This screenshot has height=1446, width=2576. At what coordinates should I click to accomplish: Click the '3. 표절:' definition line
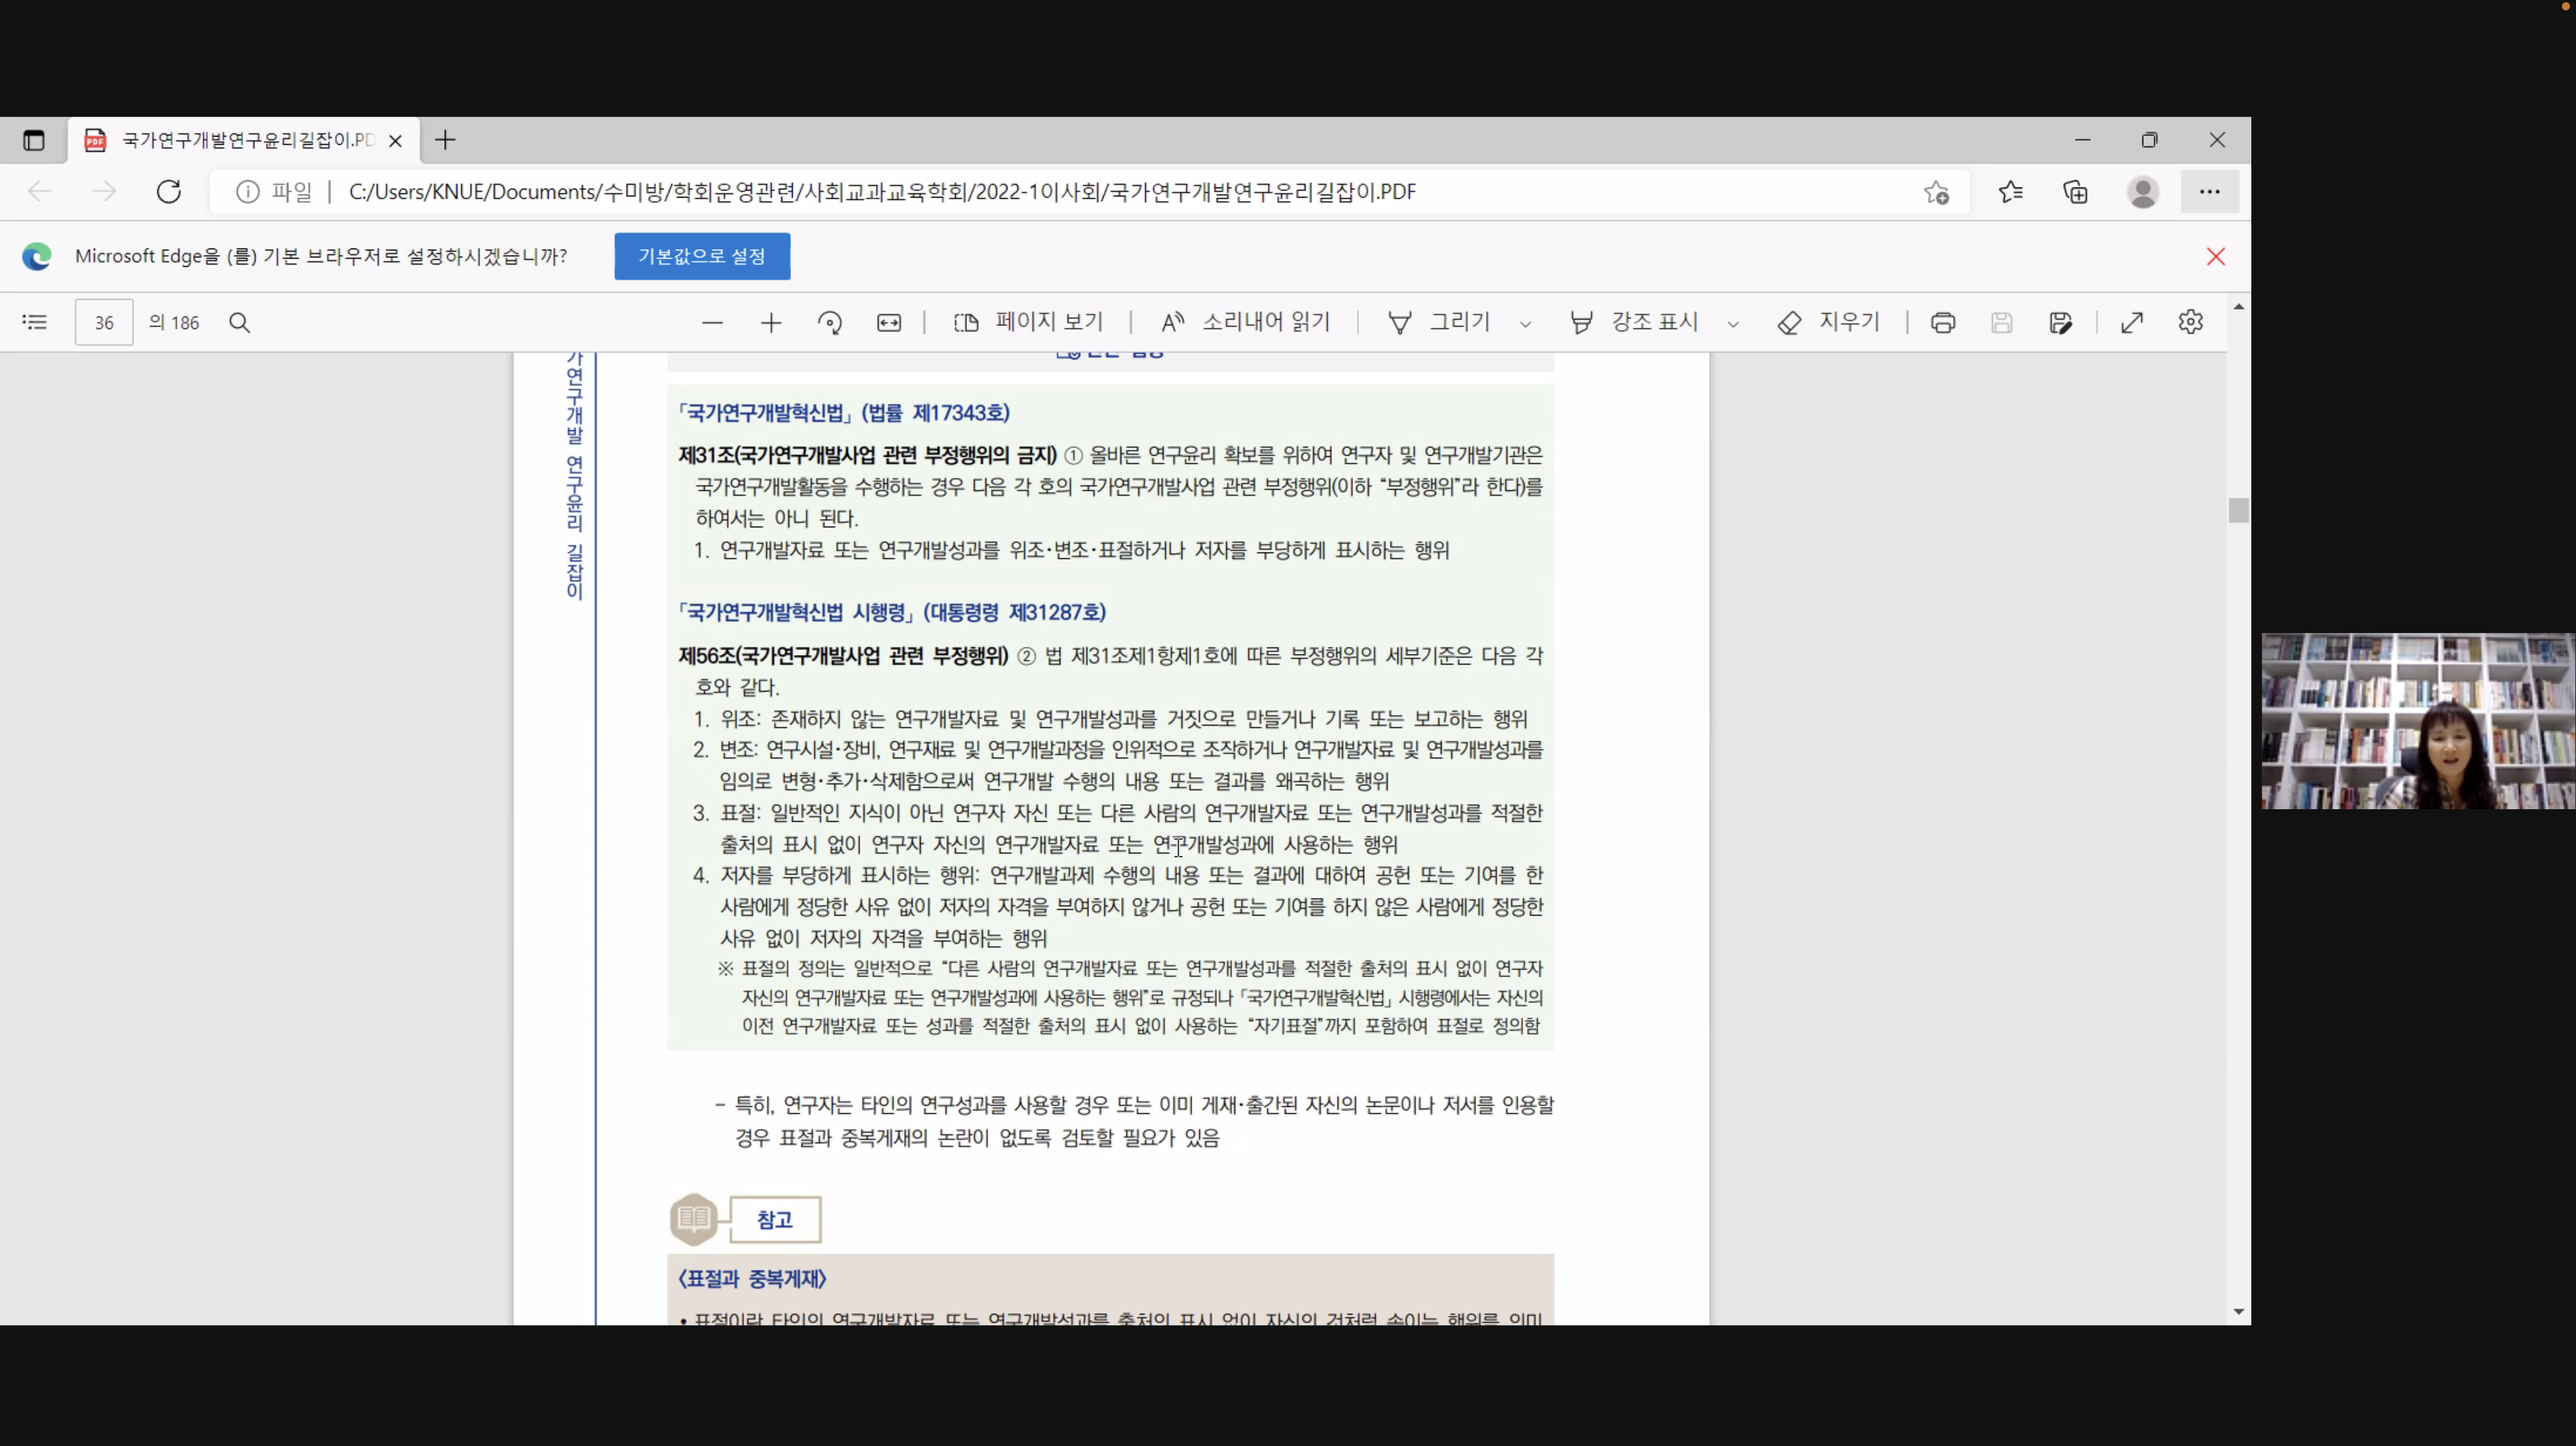[x=1118, y=828]
